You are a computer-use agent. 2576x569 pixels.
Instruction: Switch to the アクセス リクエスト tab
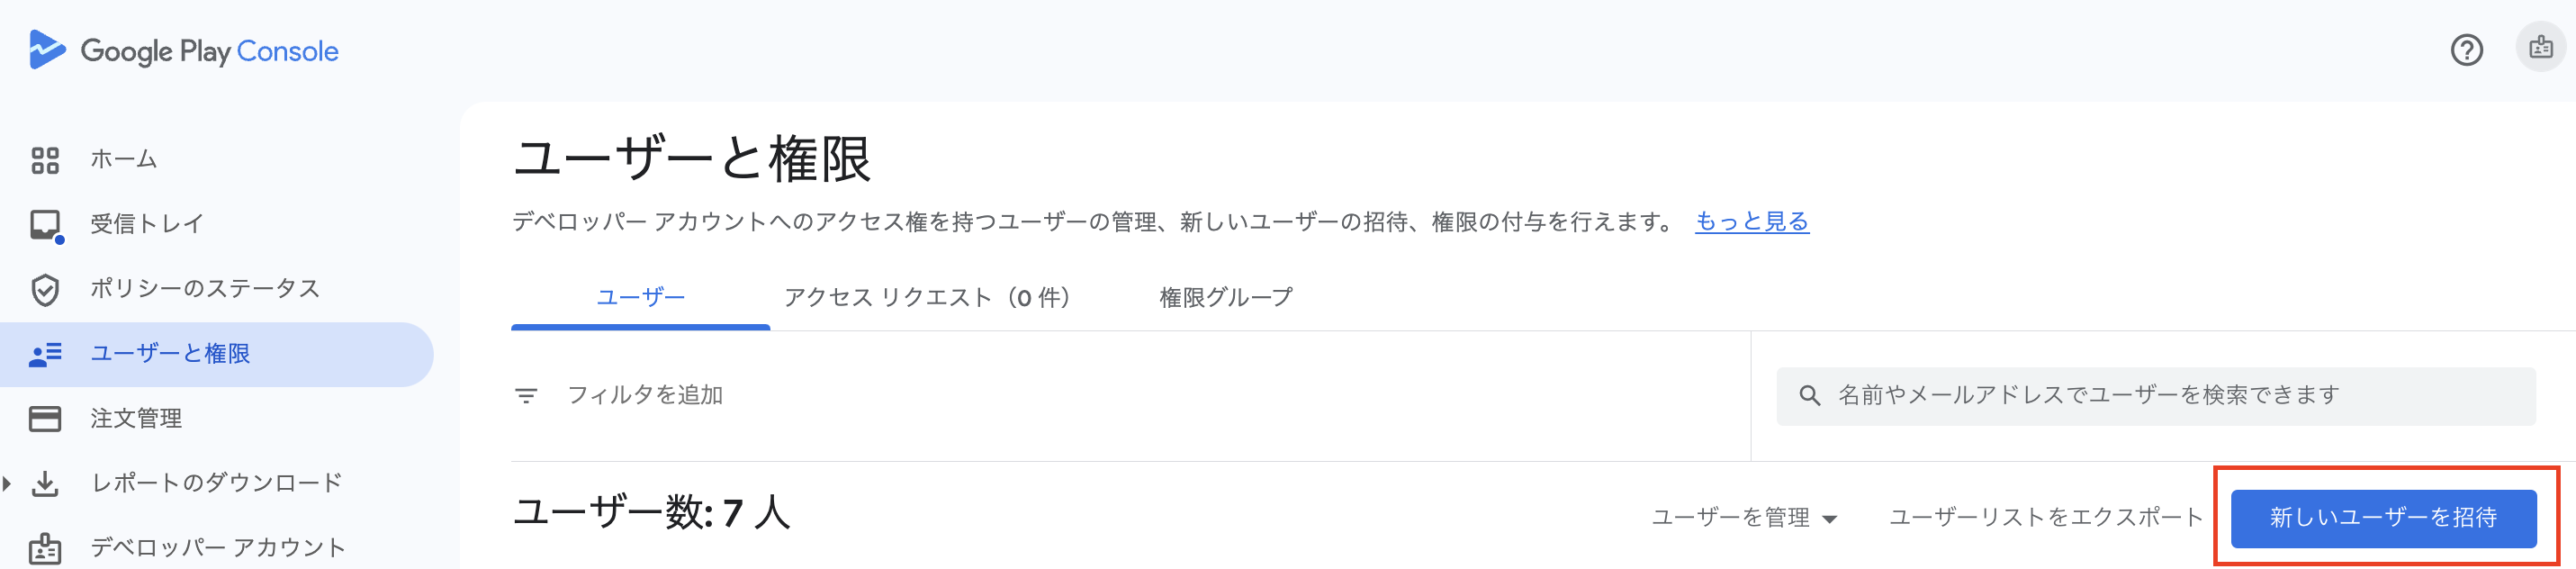point(928,297)
